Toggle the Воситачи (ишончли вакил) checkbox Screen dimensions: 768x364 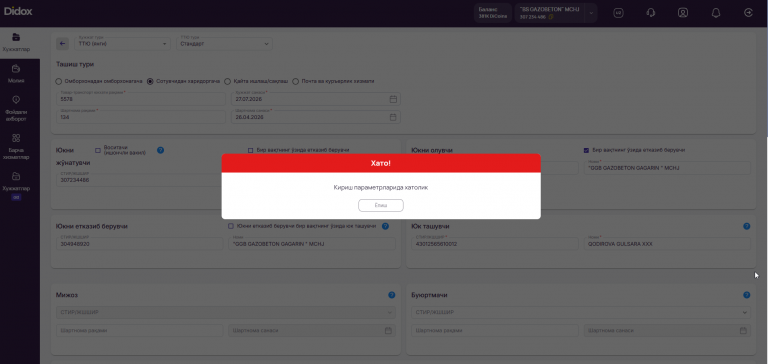(98, 150)
